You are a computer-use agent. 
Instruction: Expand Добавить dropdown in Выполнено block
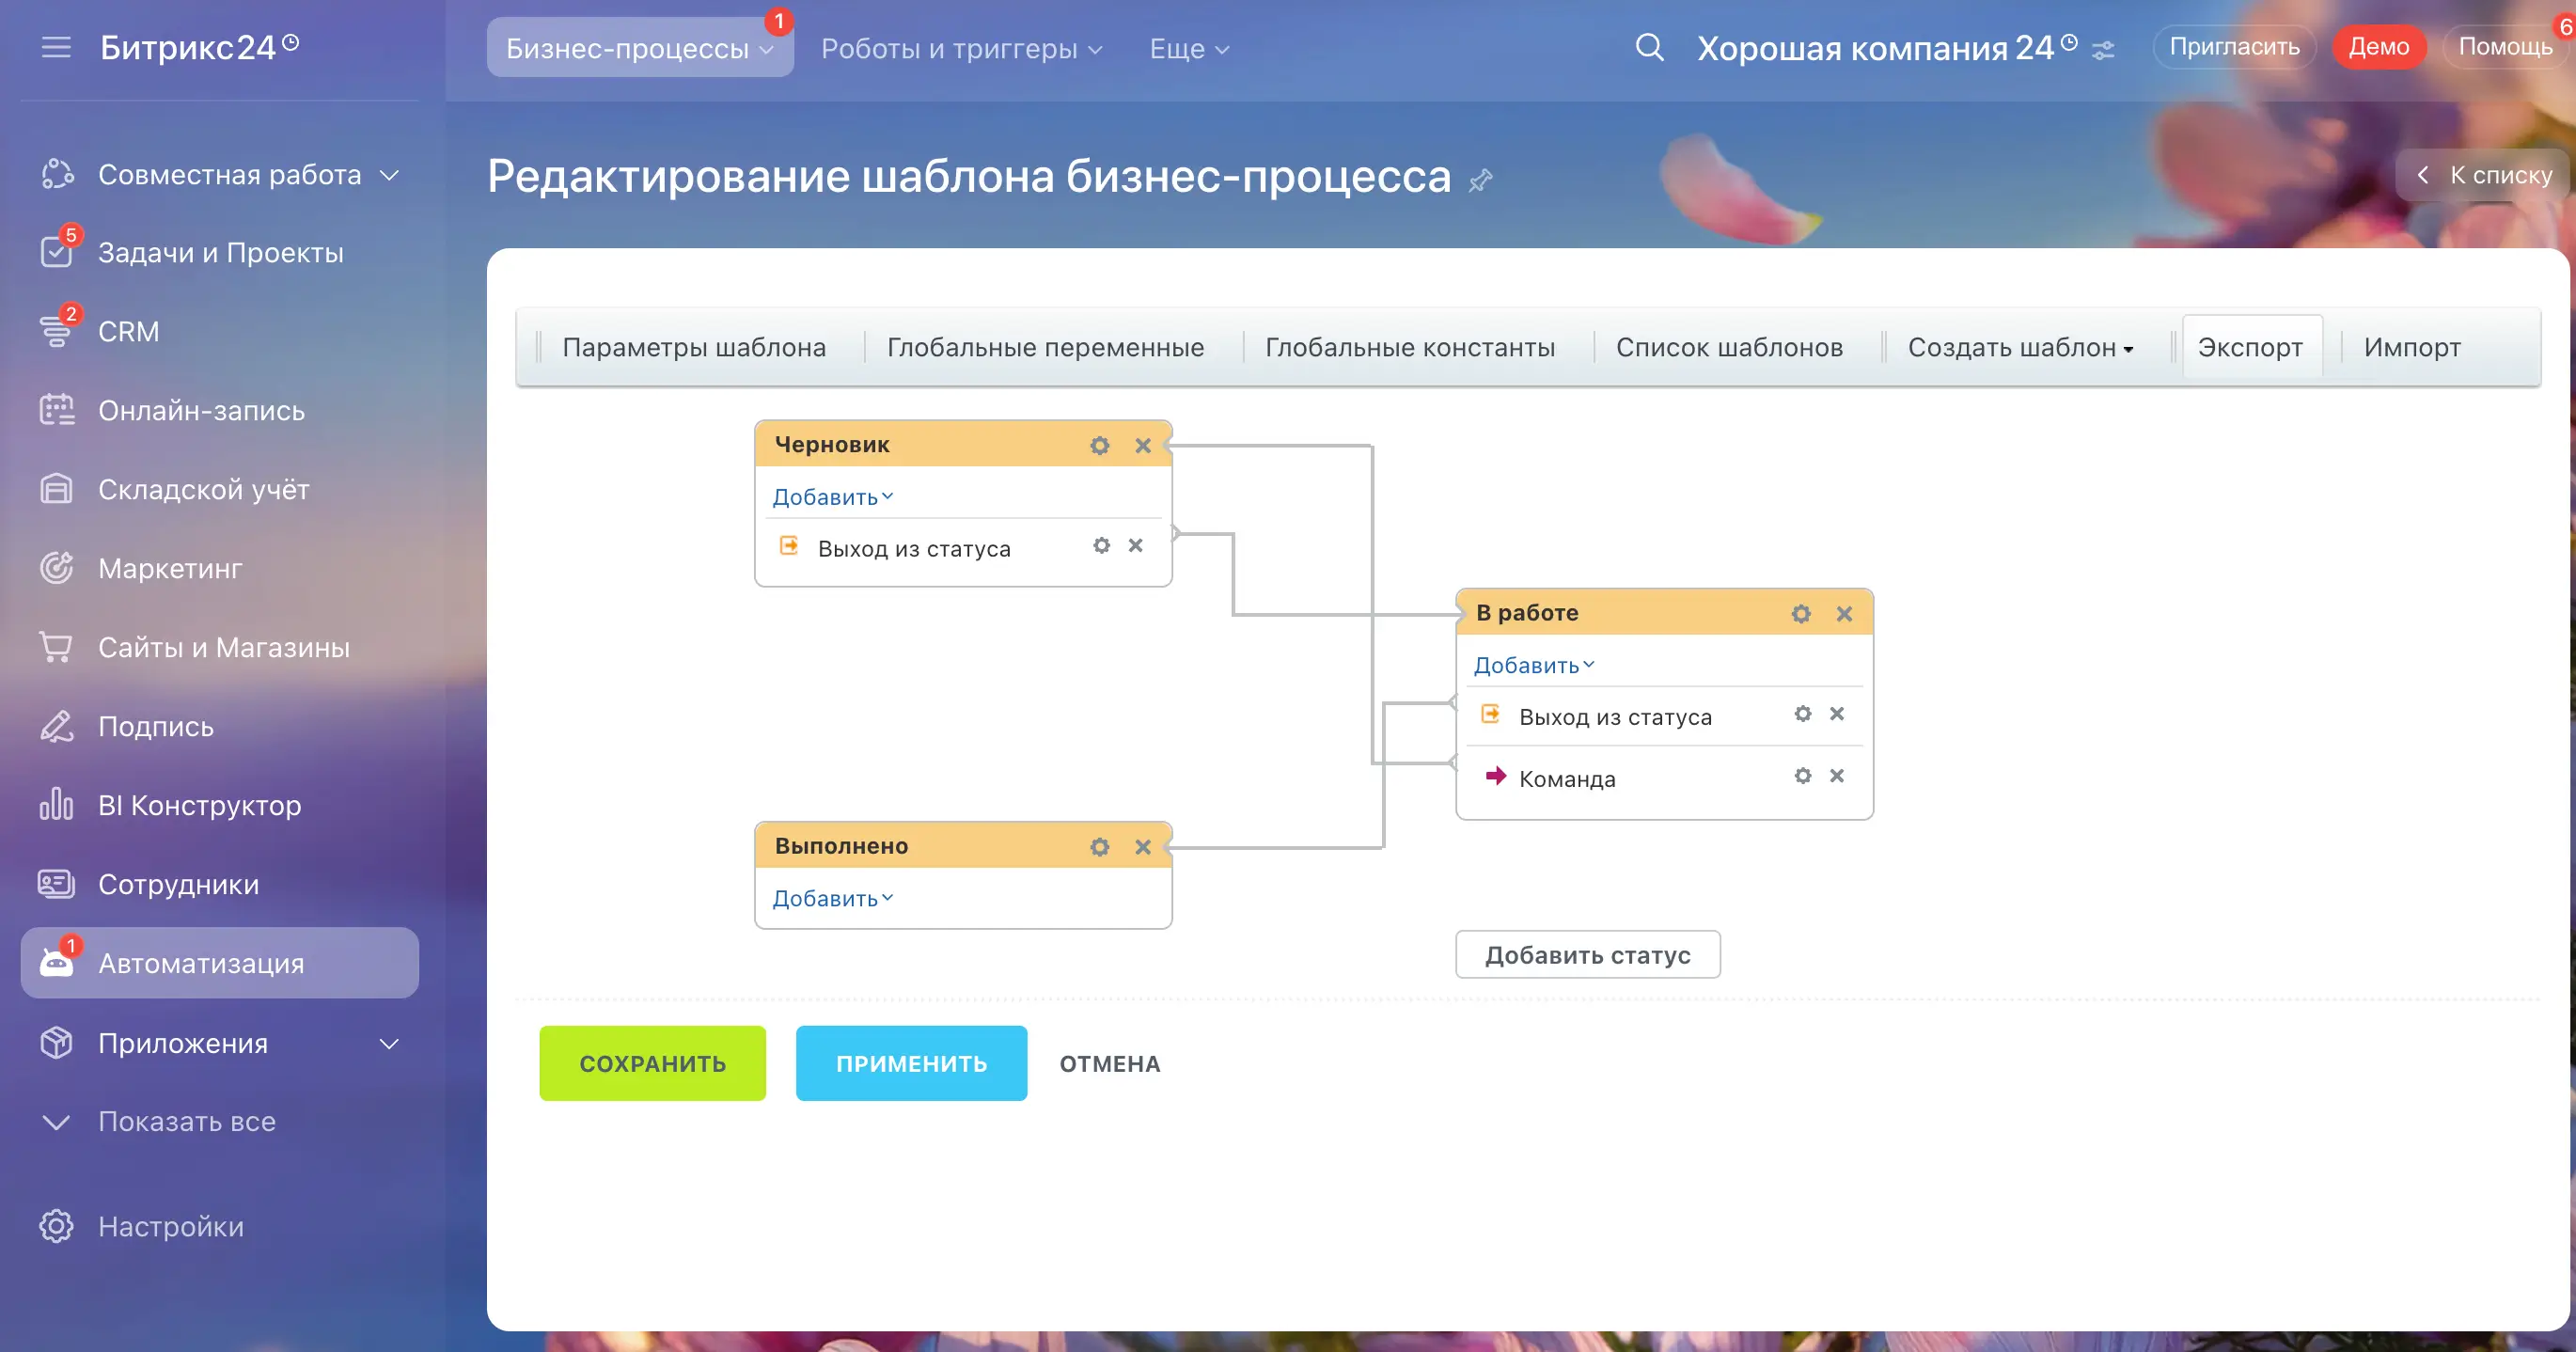coord(831,899)
